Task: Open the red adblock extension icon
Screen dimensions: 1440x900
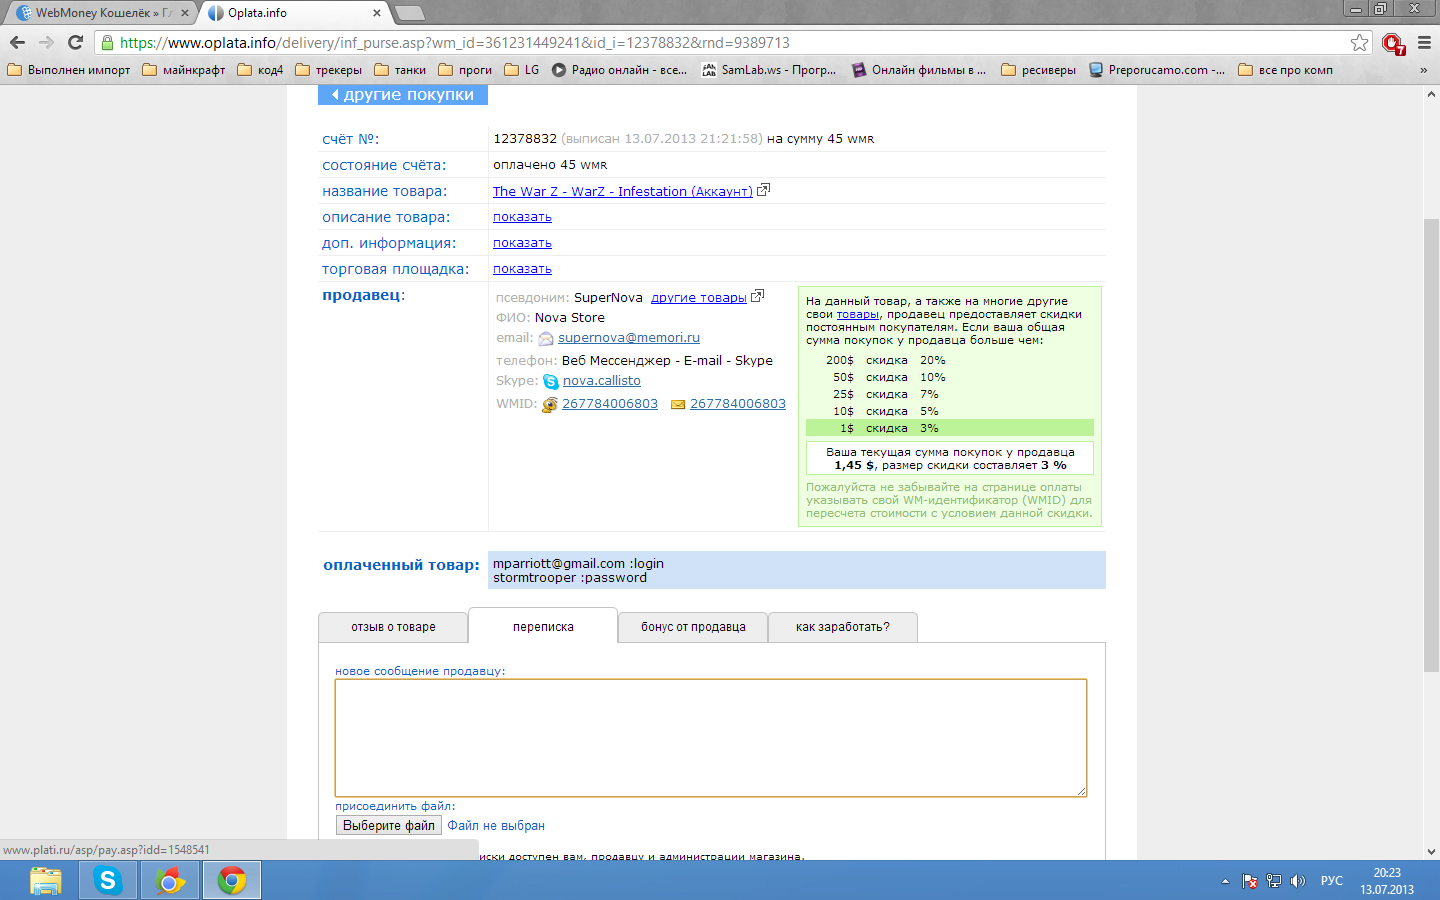Action: (x=1393, y=43)
